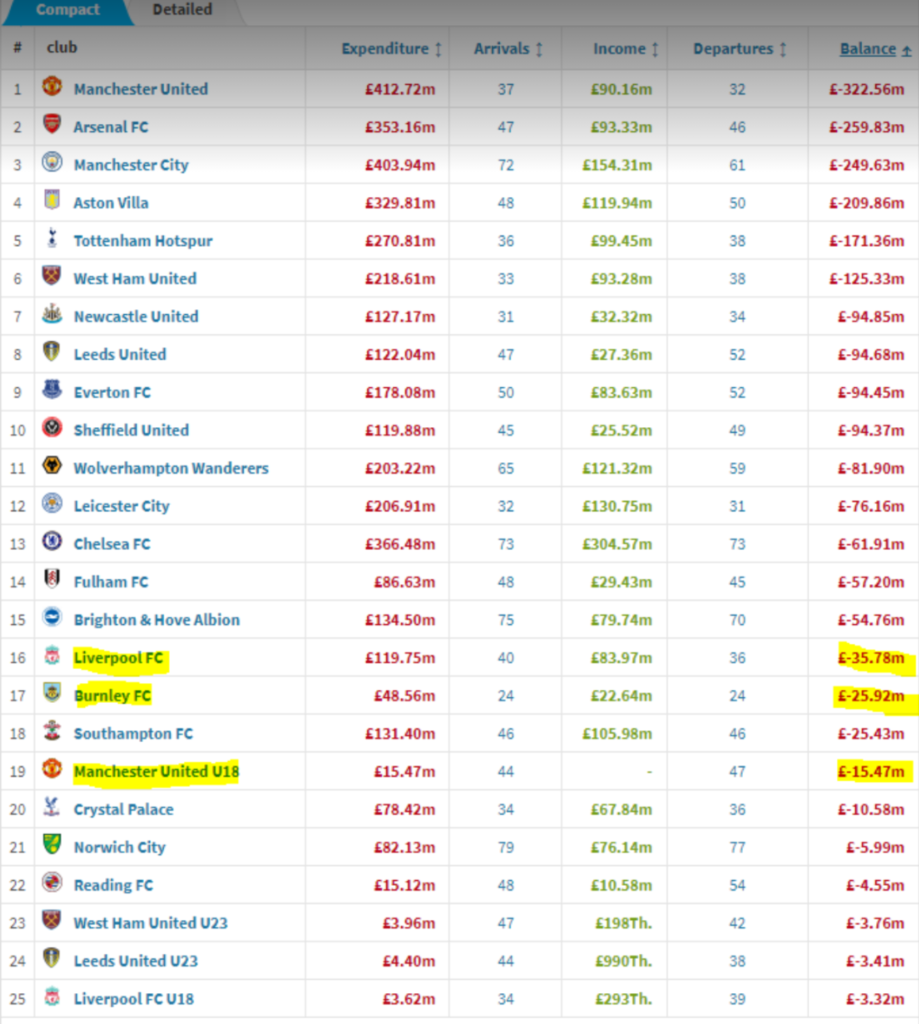The image size is (919, 1024).
Task: Open the West Ham United U23 link
Action: click(x=151, y=922)
